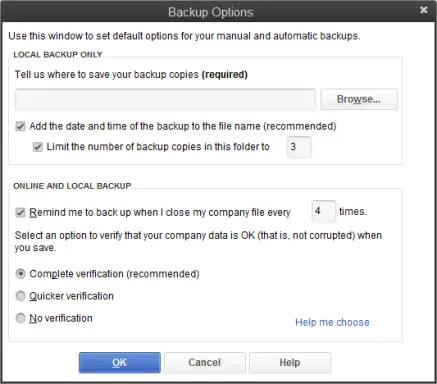Disable the Remind me to back up checkbox
This screenshot has height=384, width=437.
click(x=20, y=212)
